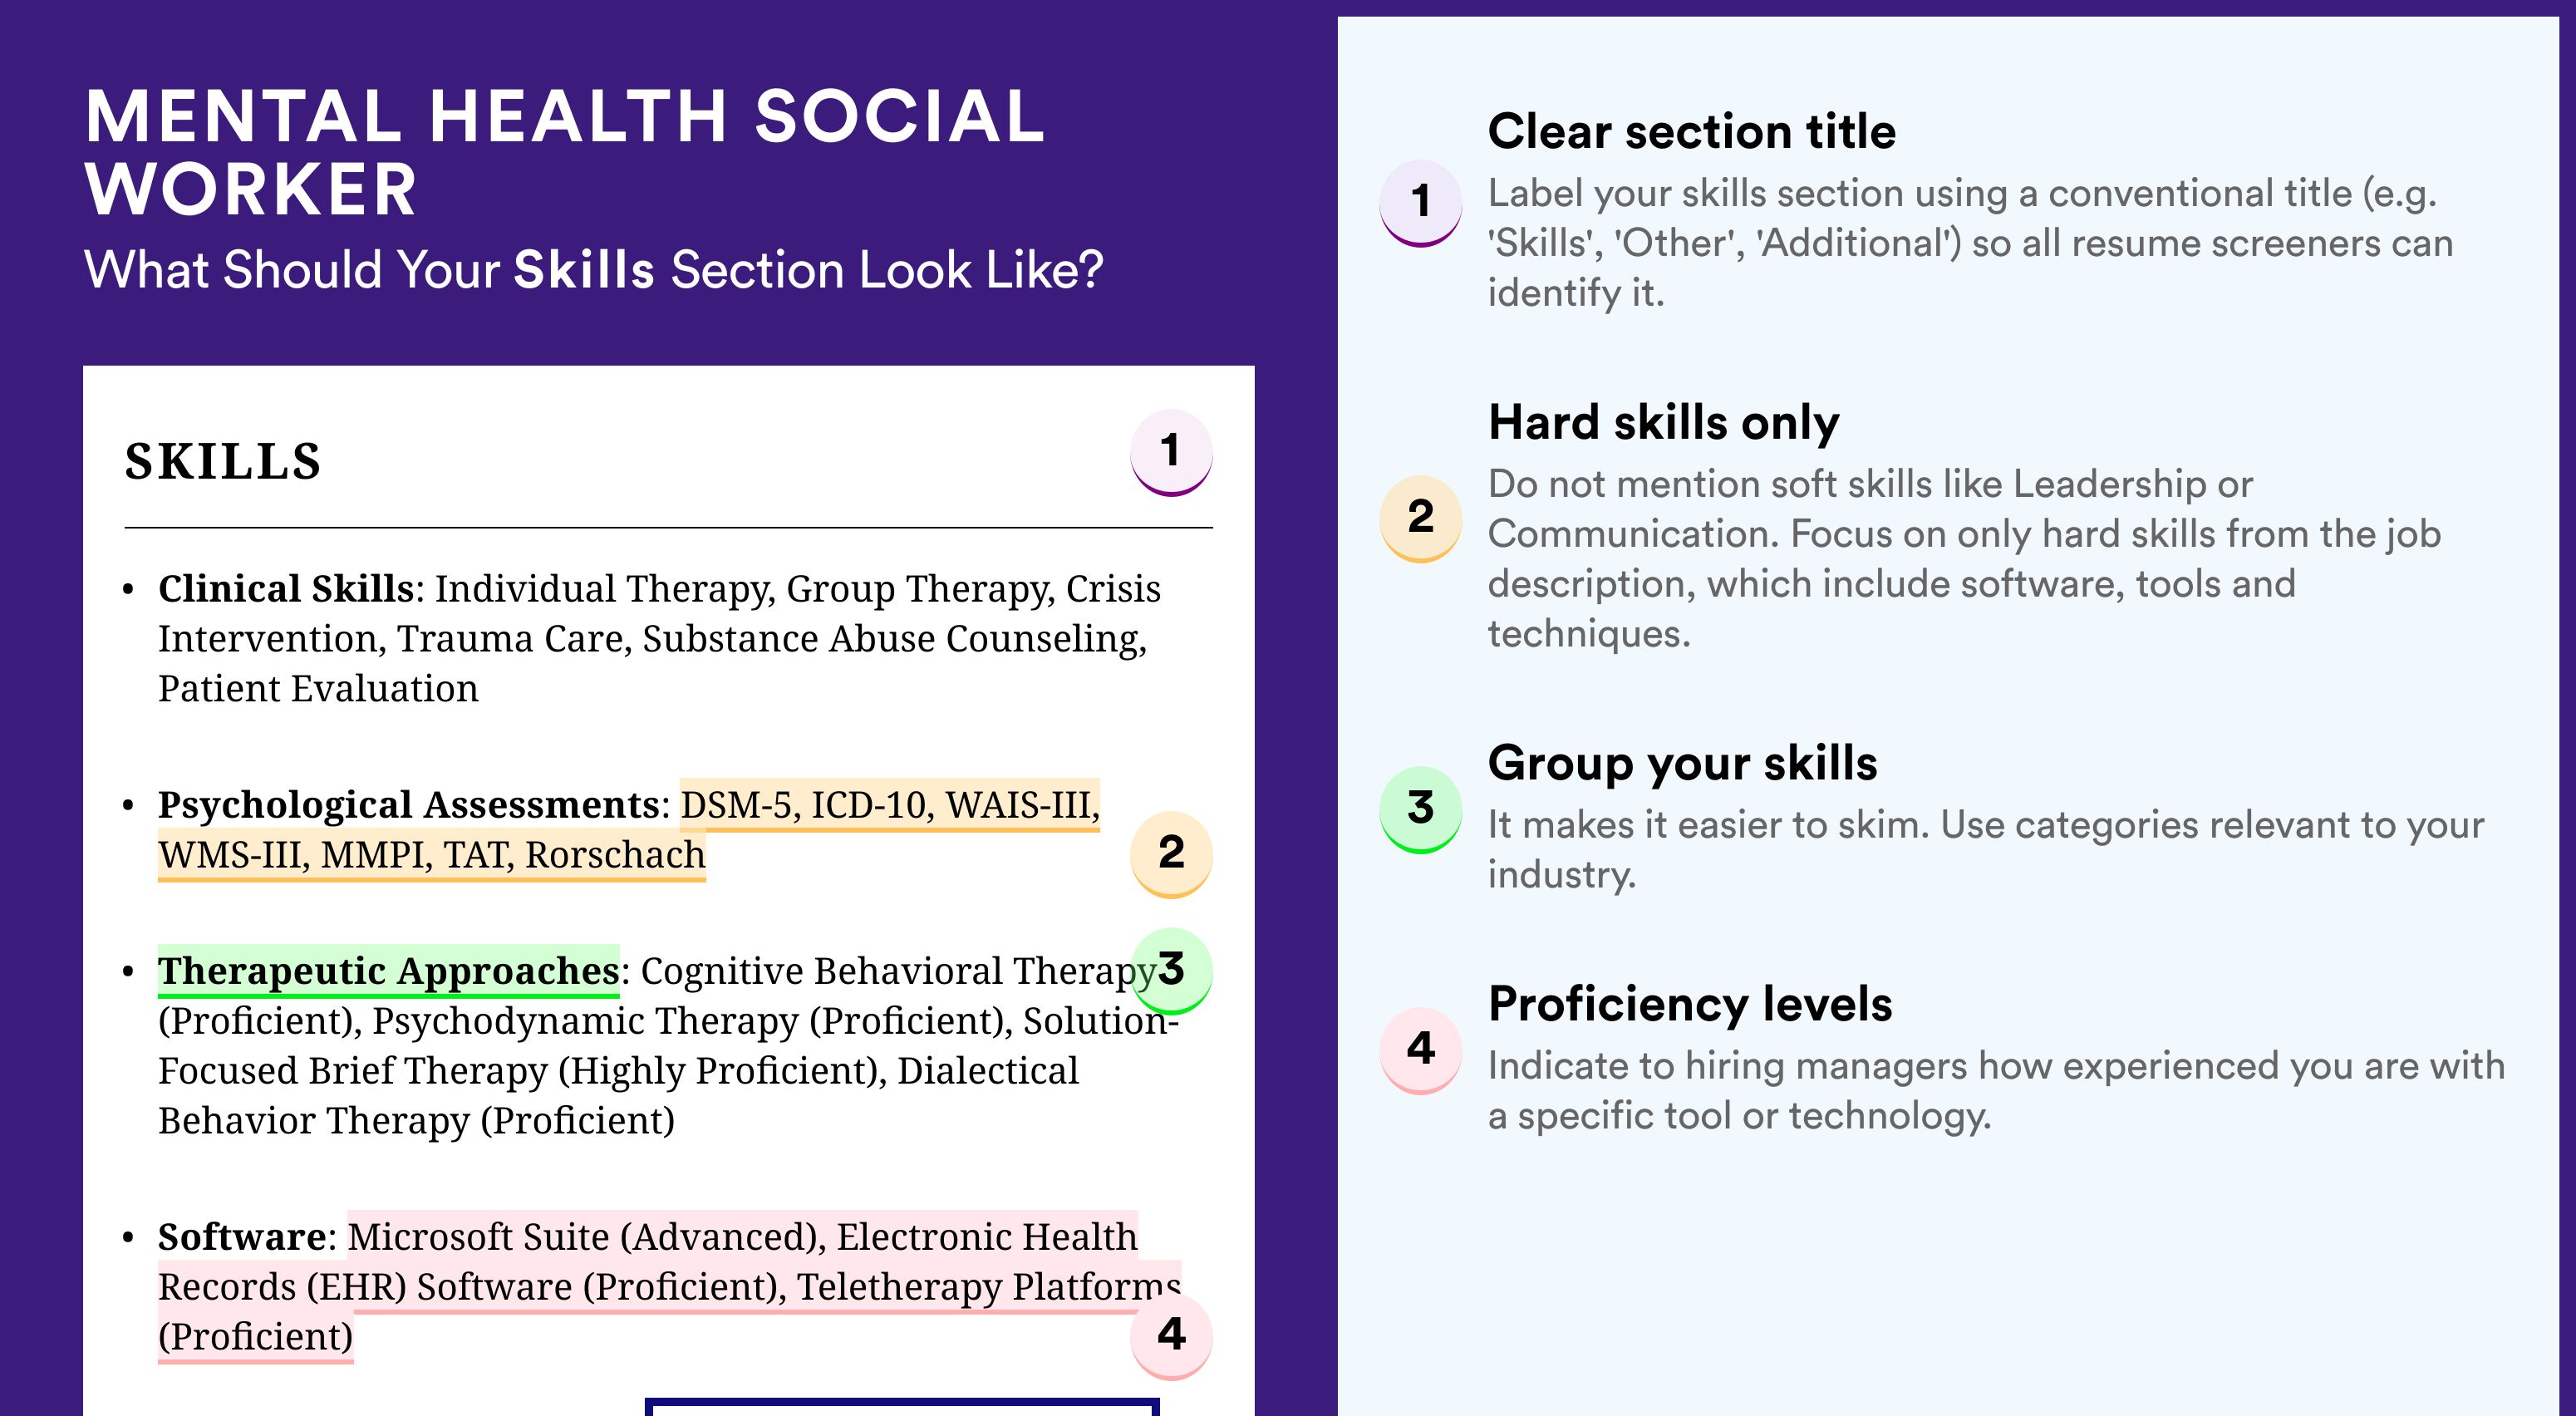Image resolution: width=2576 pixels, height=1416 pixels.
Task: Click the green number 3 badge in resume
Action: point(1171,970)
